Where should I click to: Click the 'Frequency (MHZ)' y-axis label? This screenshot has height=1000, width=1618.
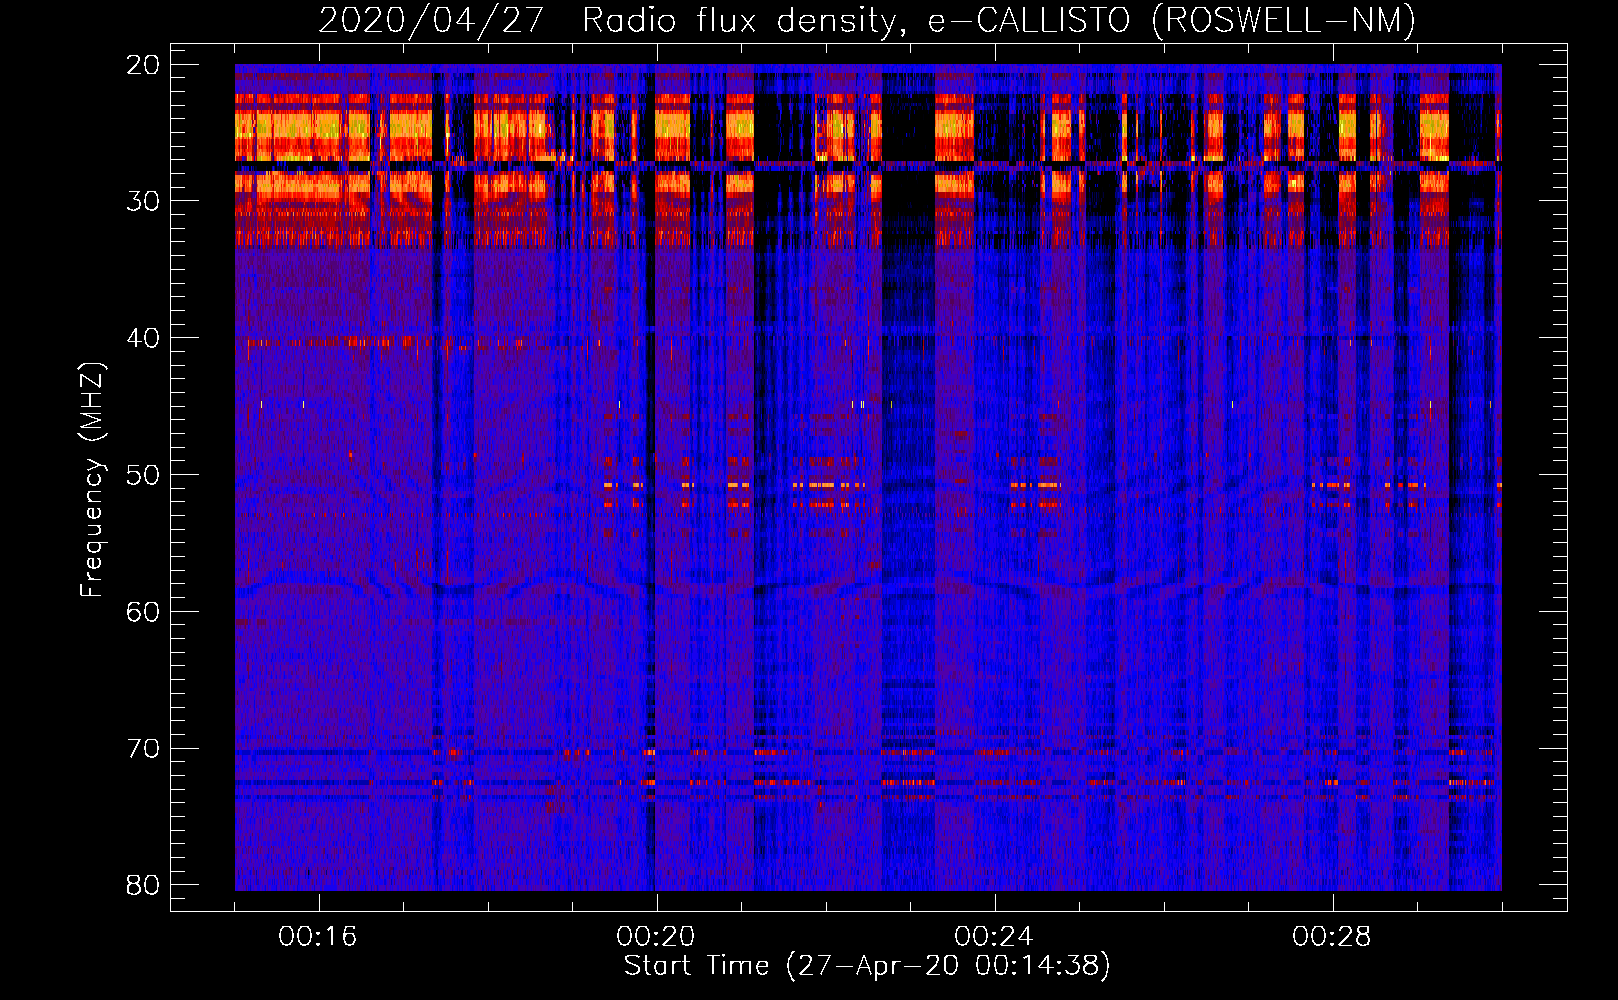[x=92, y=480]
